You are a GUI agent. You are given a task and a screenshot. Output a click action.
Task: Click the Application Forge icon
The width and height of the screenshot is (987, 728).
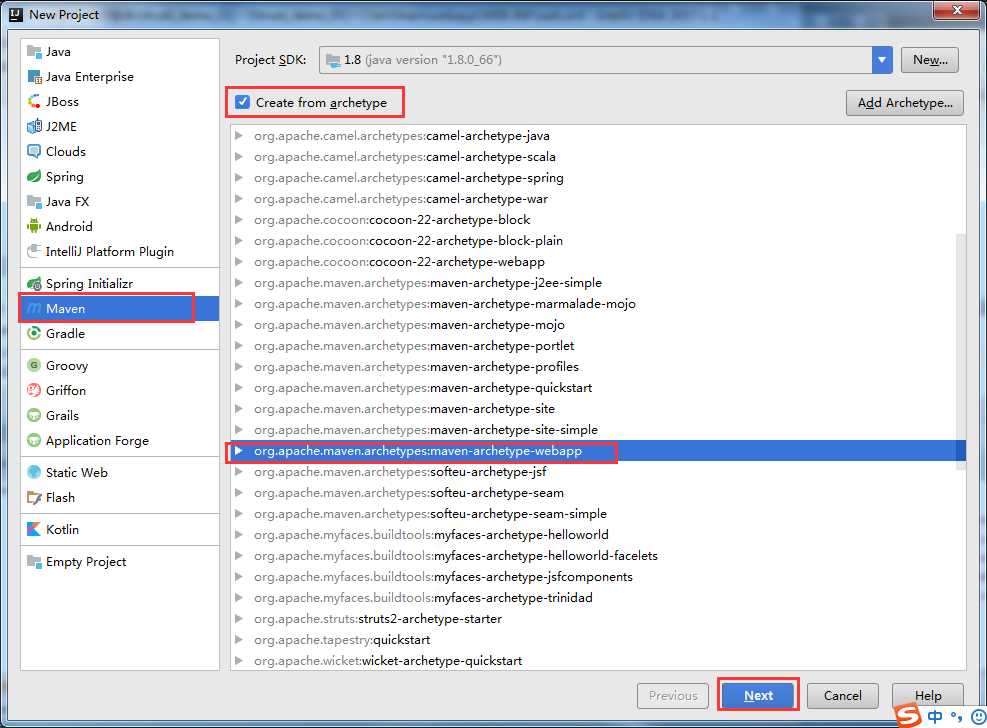[x=34, y=440]
